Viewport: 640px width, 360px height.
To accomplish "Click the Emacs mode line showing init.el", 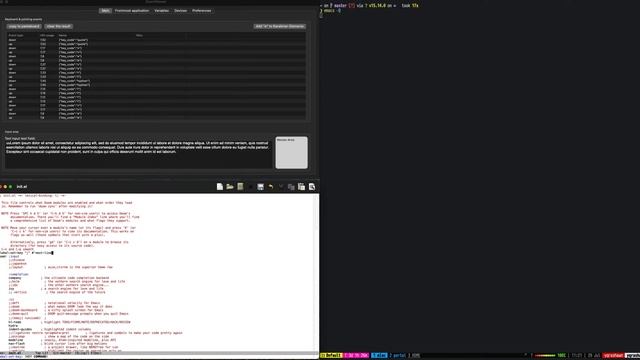I will pos(159,353).
